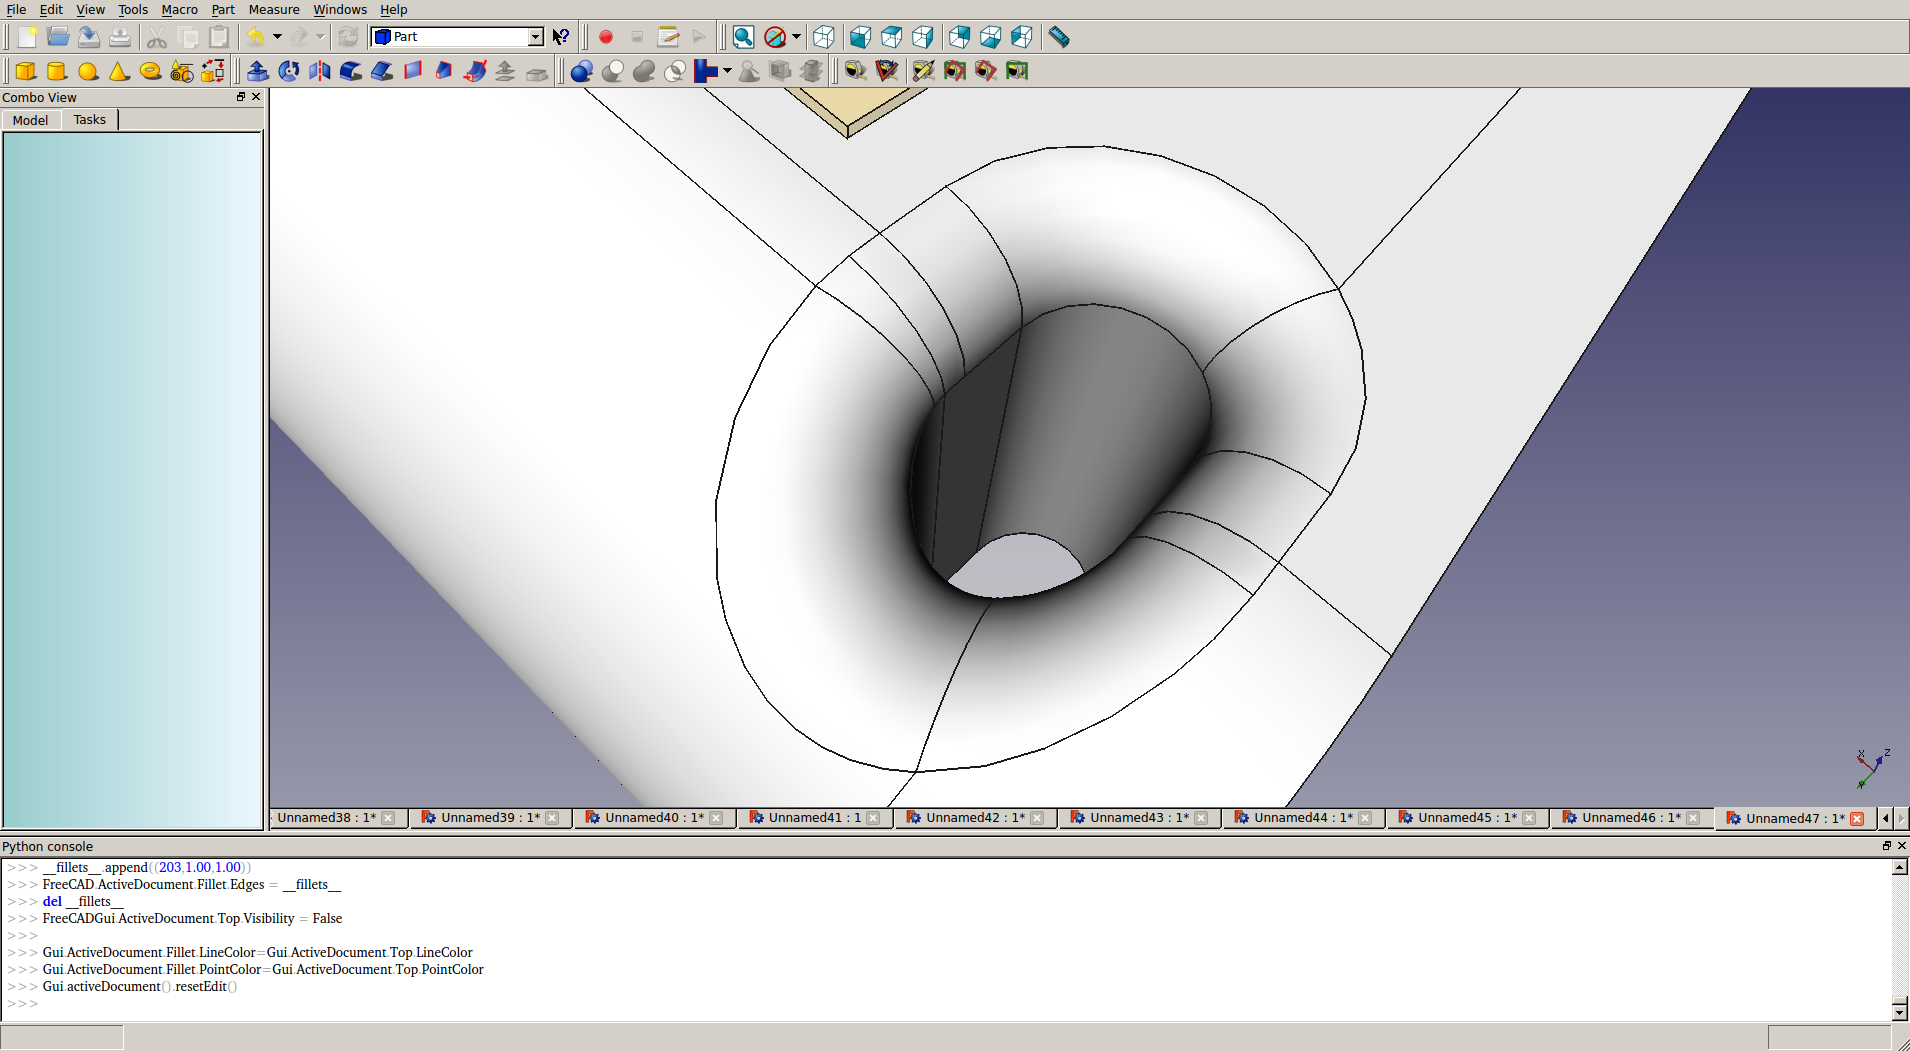Create a Cylinder solid primitive

[57, 71]
